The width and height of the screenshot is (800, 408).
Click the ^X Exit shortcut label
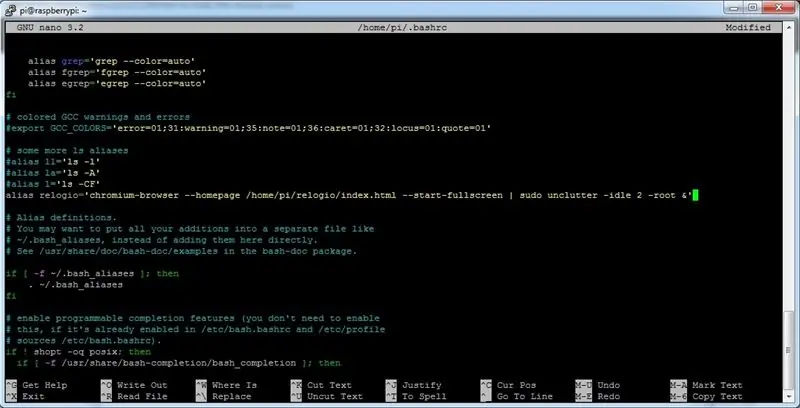26,396
